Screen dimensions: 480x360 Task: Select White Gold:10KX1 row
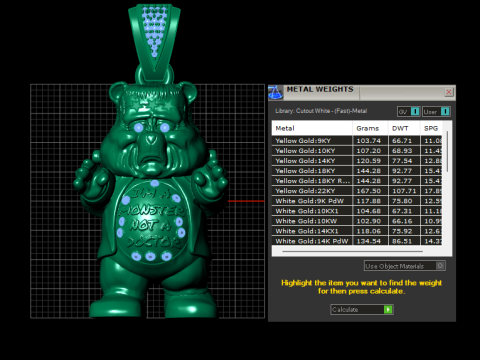[x=357, y=211]
